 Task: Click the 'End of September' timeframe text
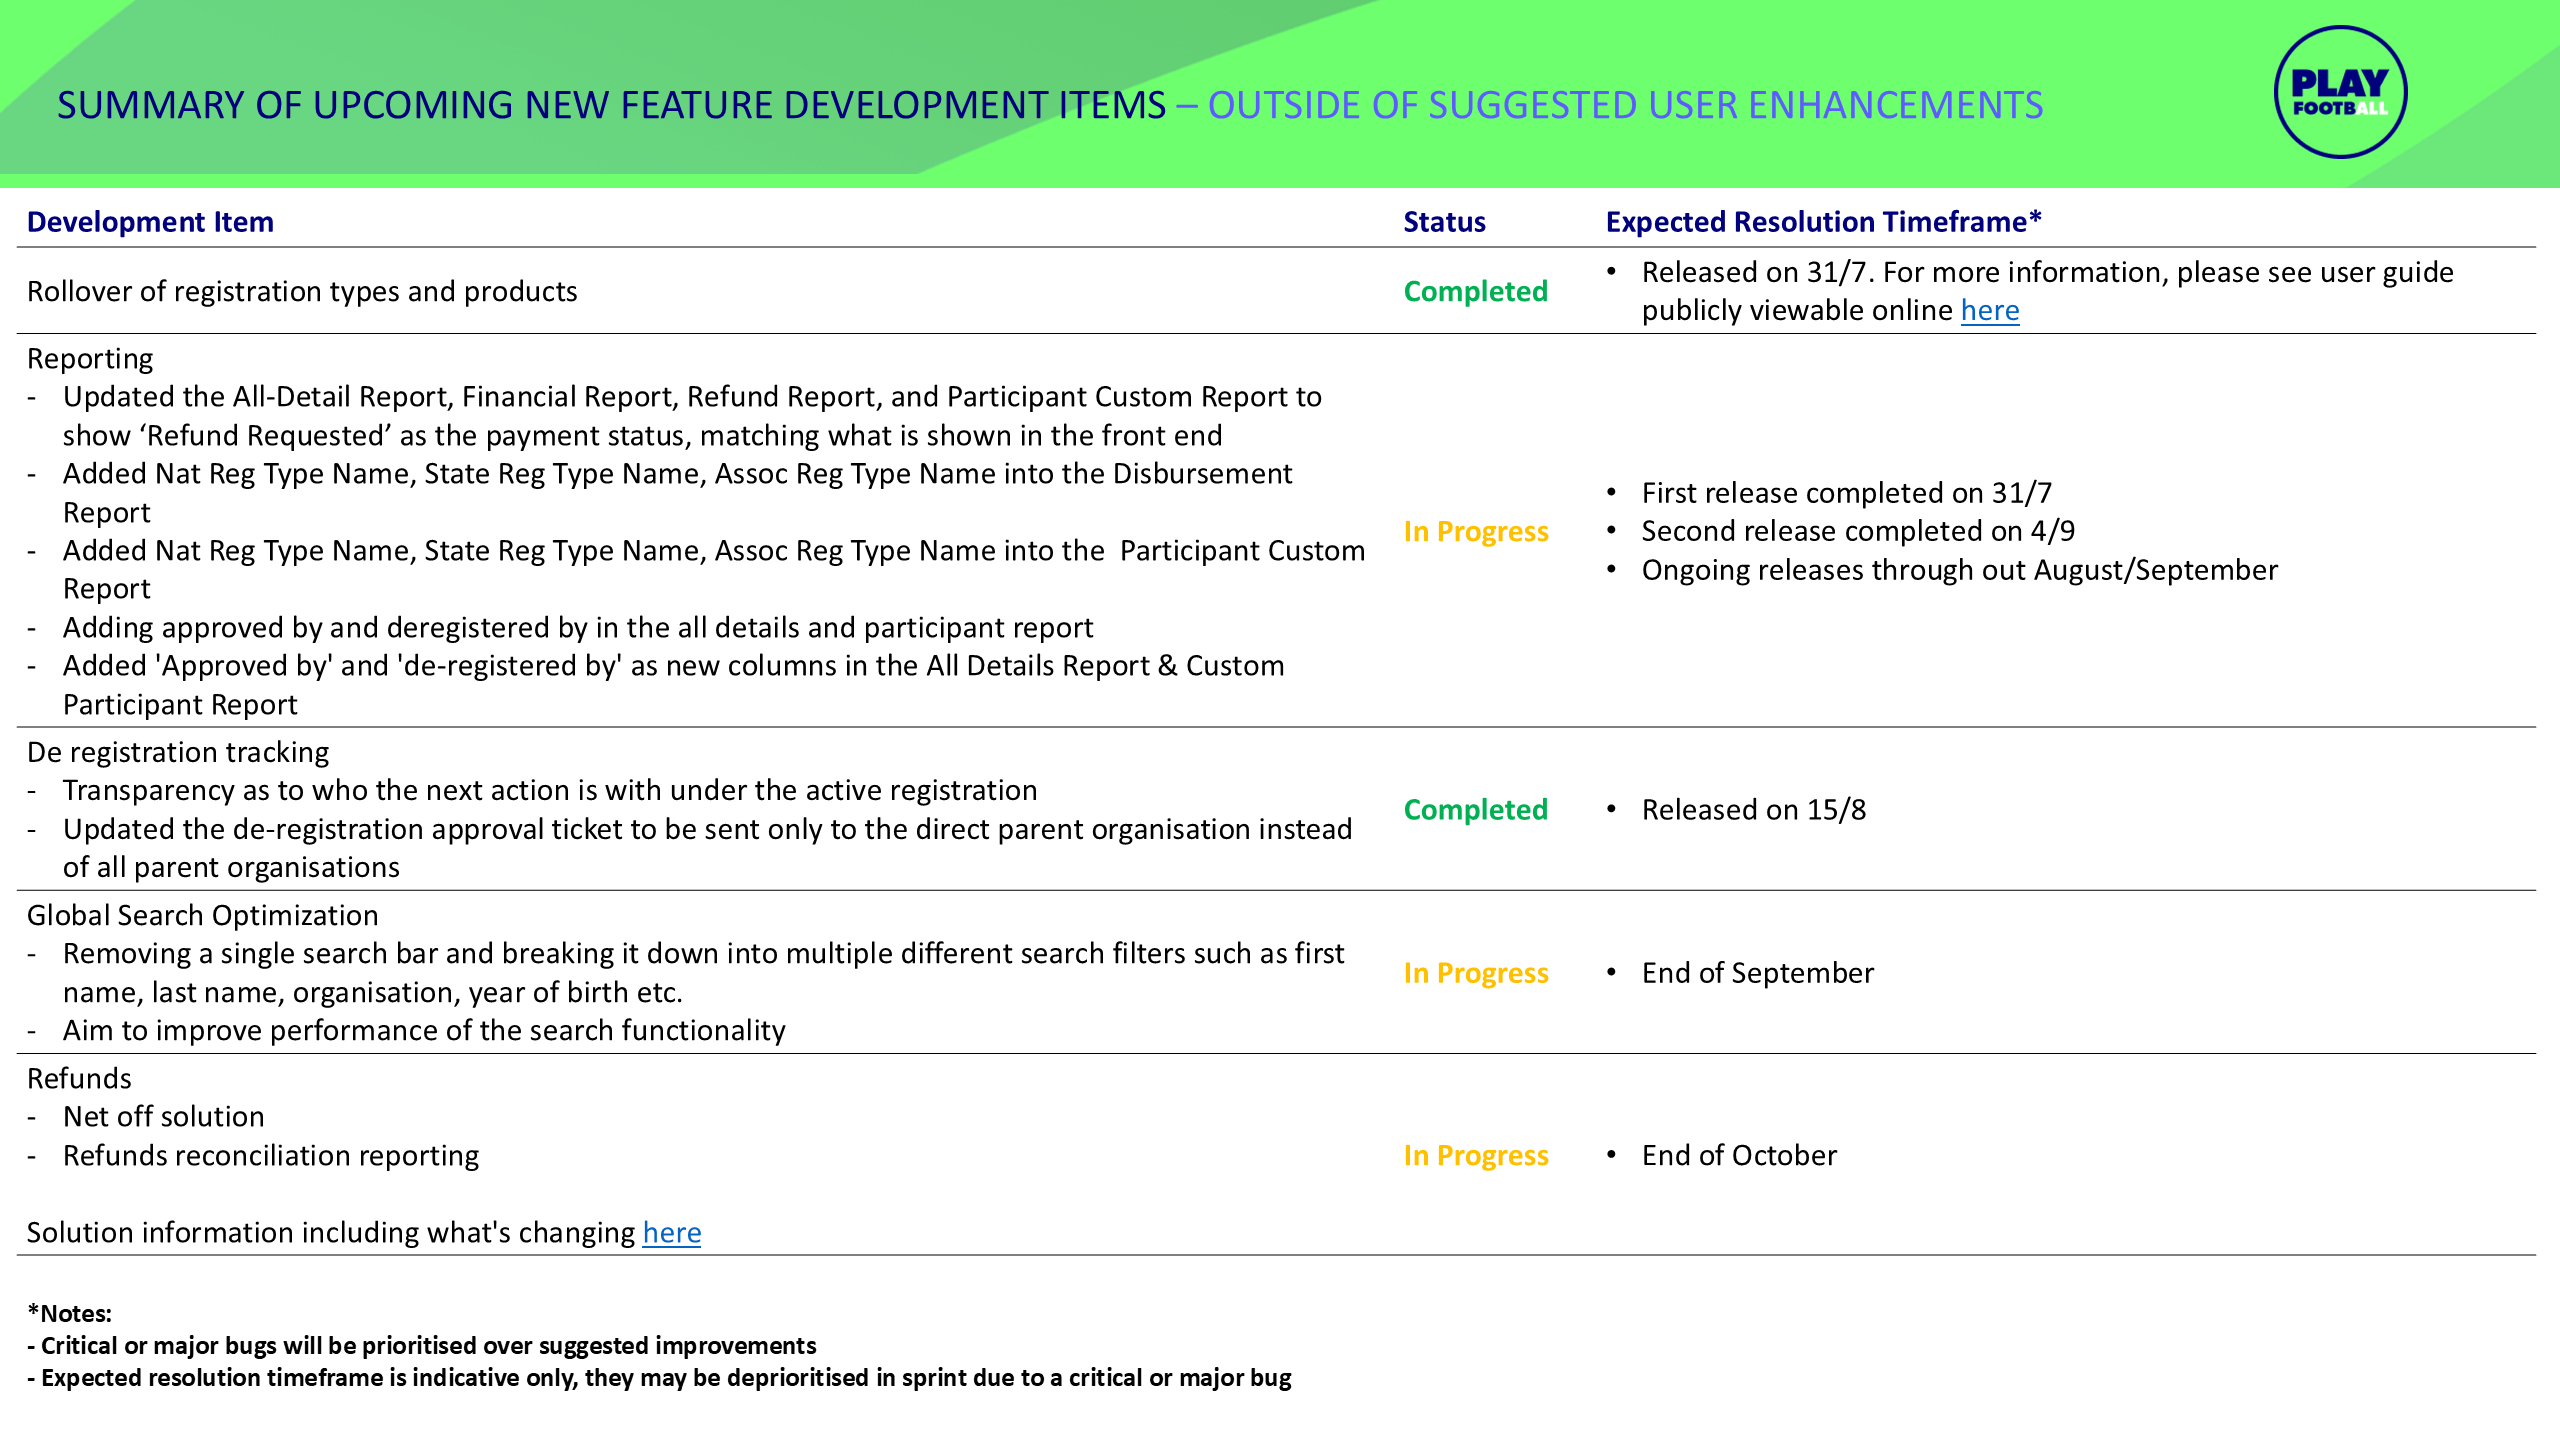(x=1757, y=973)
